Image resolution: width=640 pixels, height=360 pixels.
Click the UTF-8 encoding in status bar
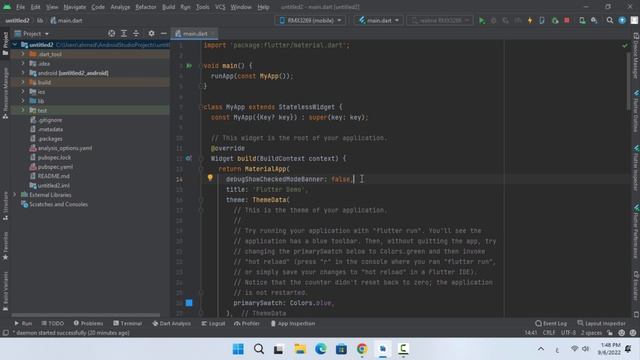568,333
